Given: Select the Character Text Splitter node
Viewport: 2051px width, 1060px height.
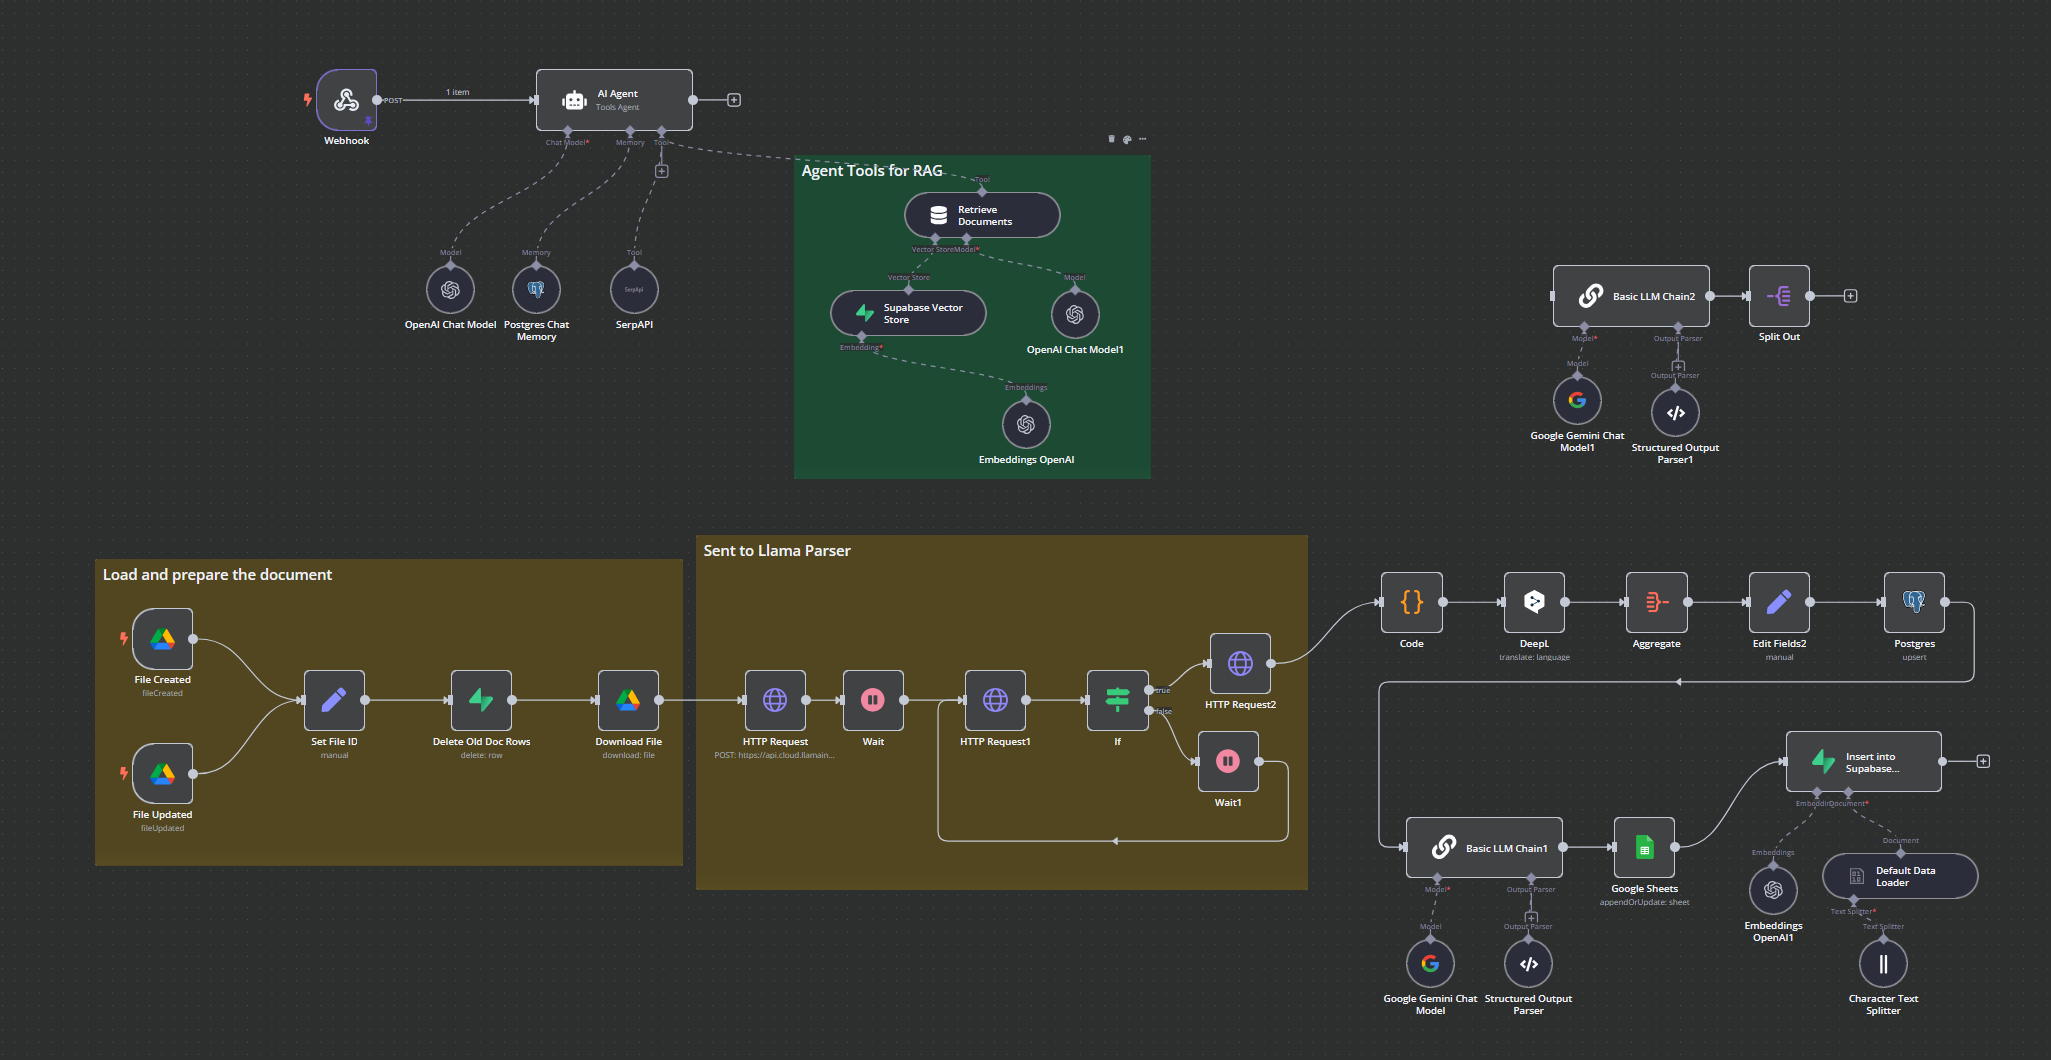Looking at the screenshot, I should tap(1882, 963).
